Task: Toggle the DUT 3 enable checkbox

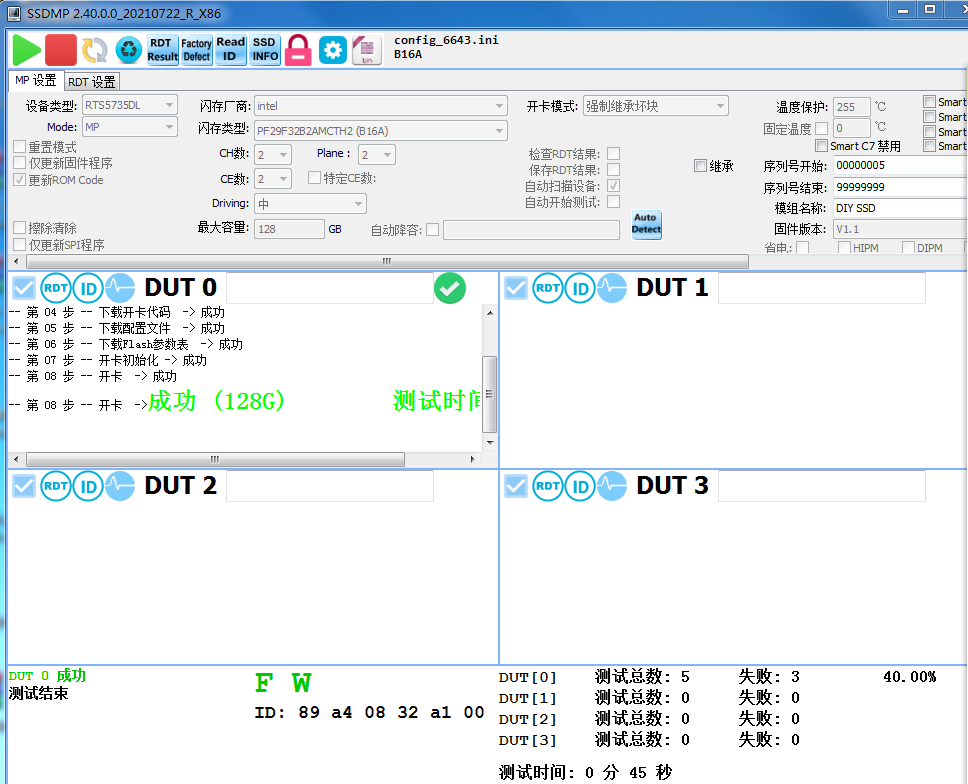Action: [515, 486]
